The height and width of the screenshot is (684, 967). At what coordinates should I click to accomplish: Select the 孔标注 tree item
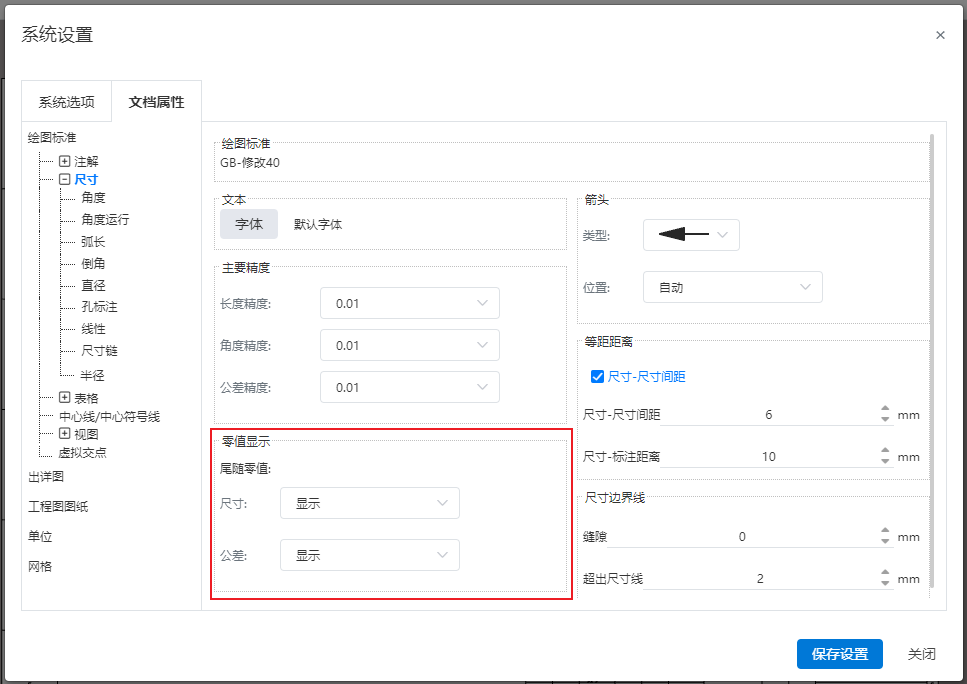(x=99, y=307)
